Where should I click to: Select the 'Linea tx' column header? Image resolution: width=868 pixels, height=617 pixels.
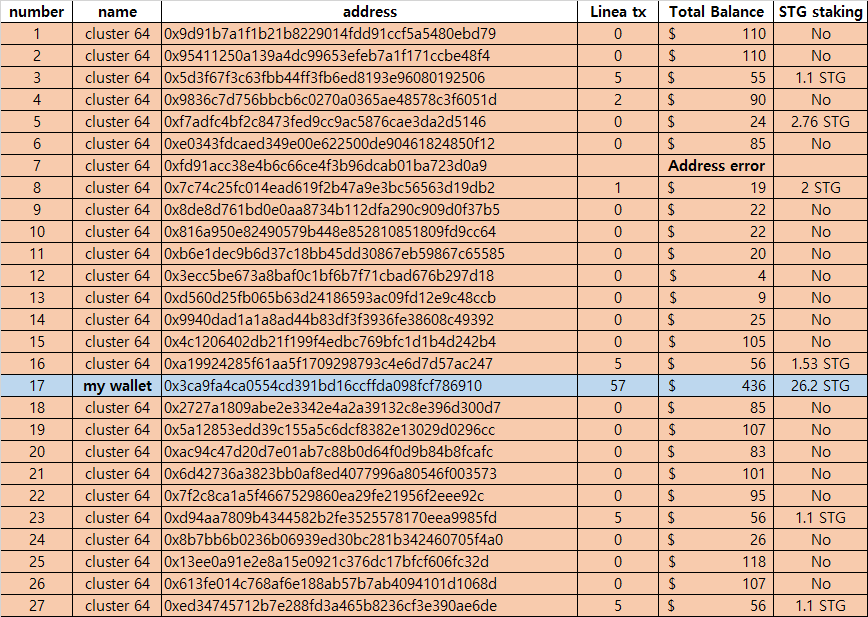click(618, 12)
